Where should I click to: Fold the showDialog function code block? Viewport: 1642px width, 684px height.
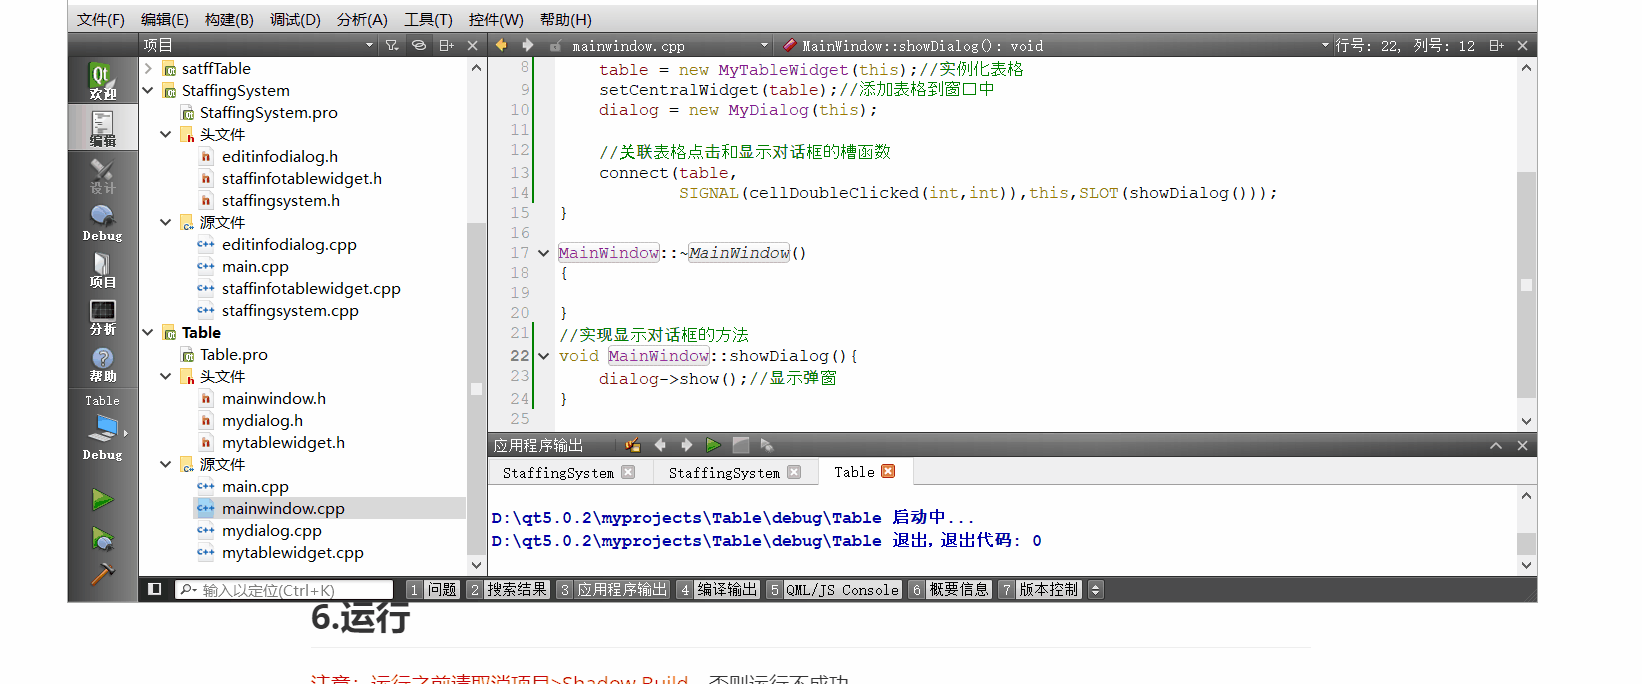pos(543,356)
